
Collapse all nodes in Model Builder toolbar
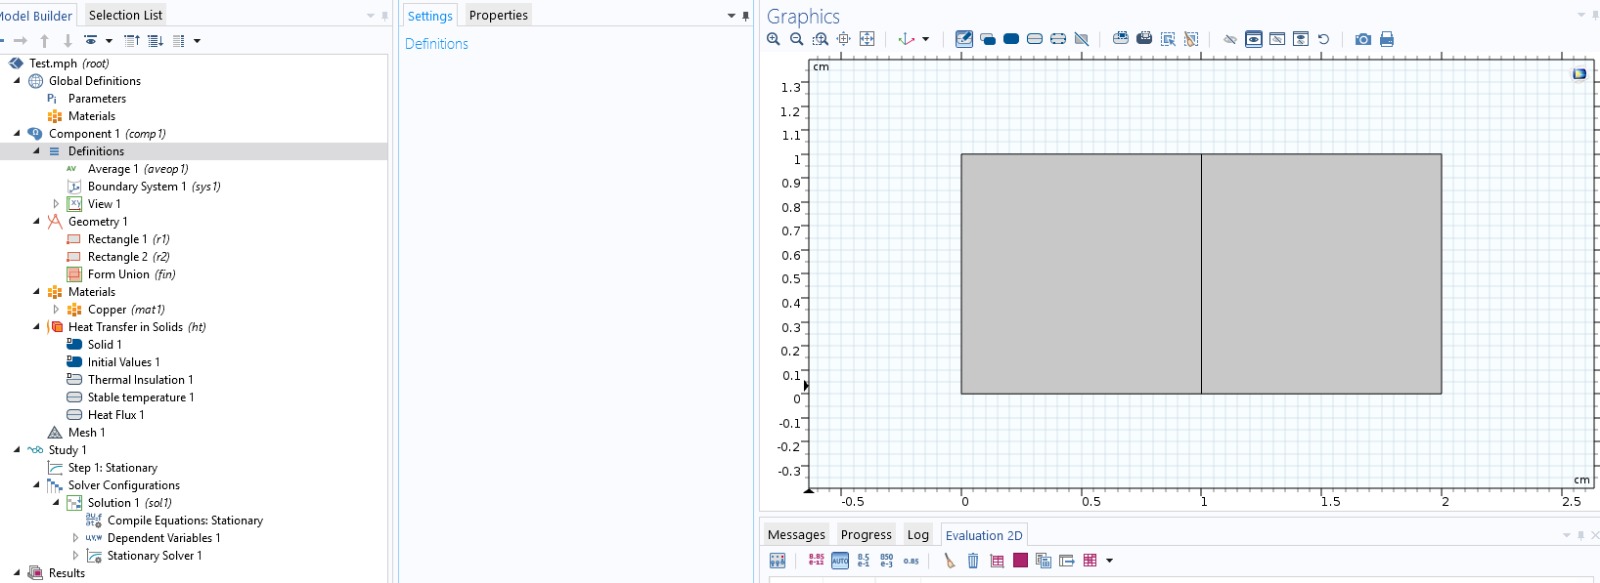(132, 41)
